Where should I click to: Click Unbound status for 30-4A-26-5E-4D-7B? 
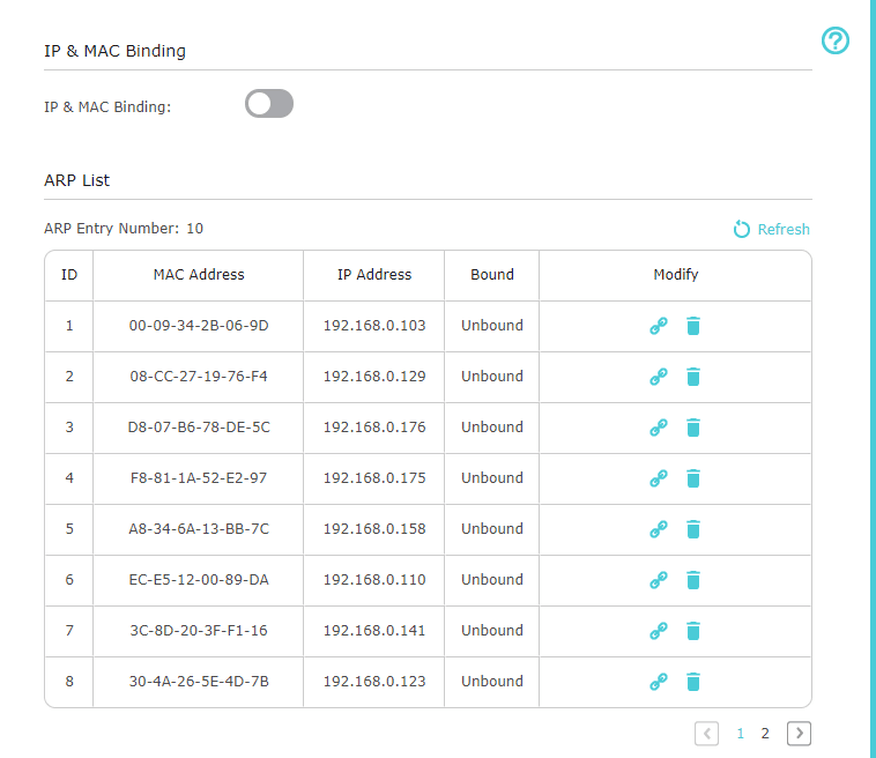click(492, 681)
